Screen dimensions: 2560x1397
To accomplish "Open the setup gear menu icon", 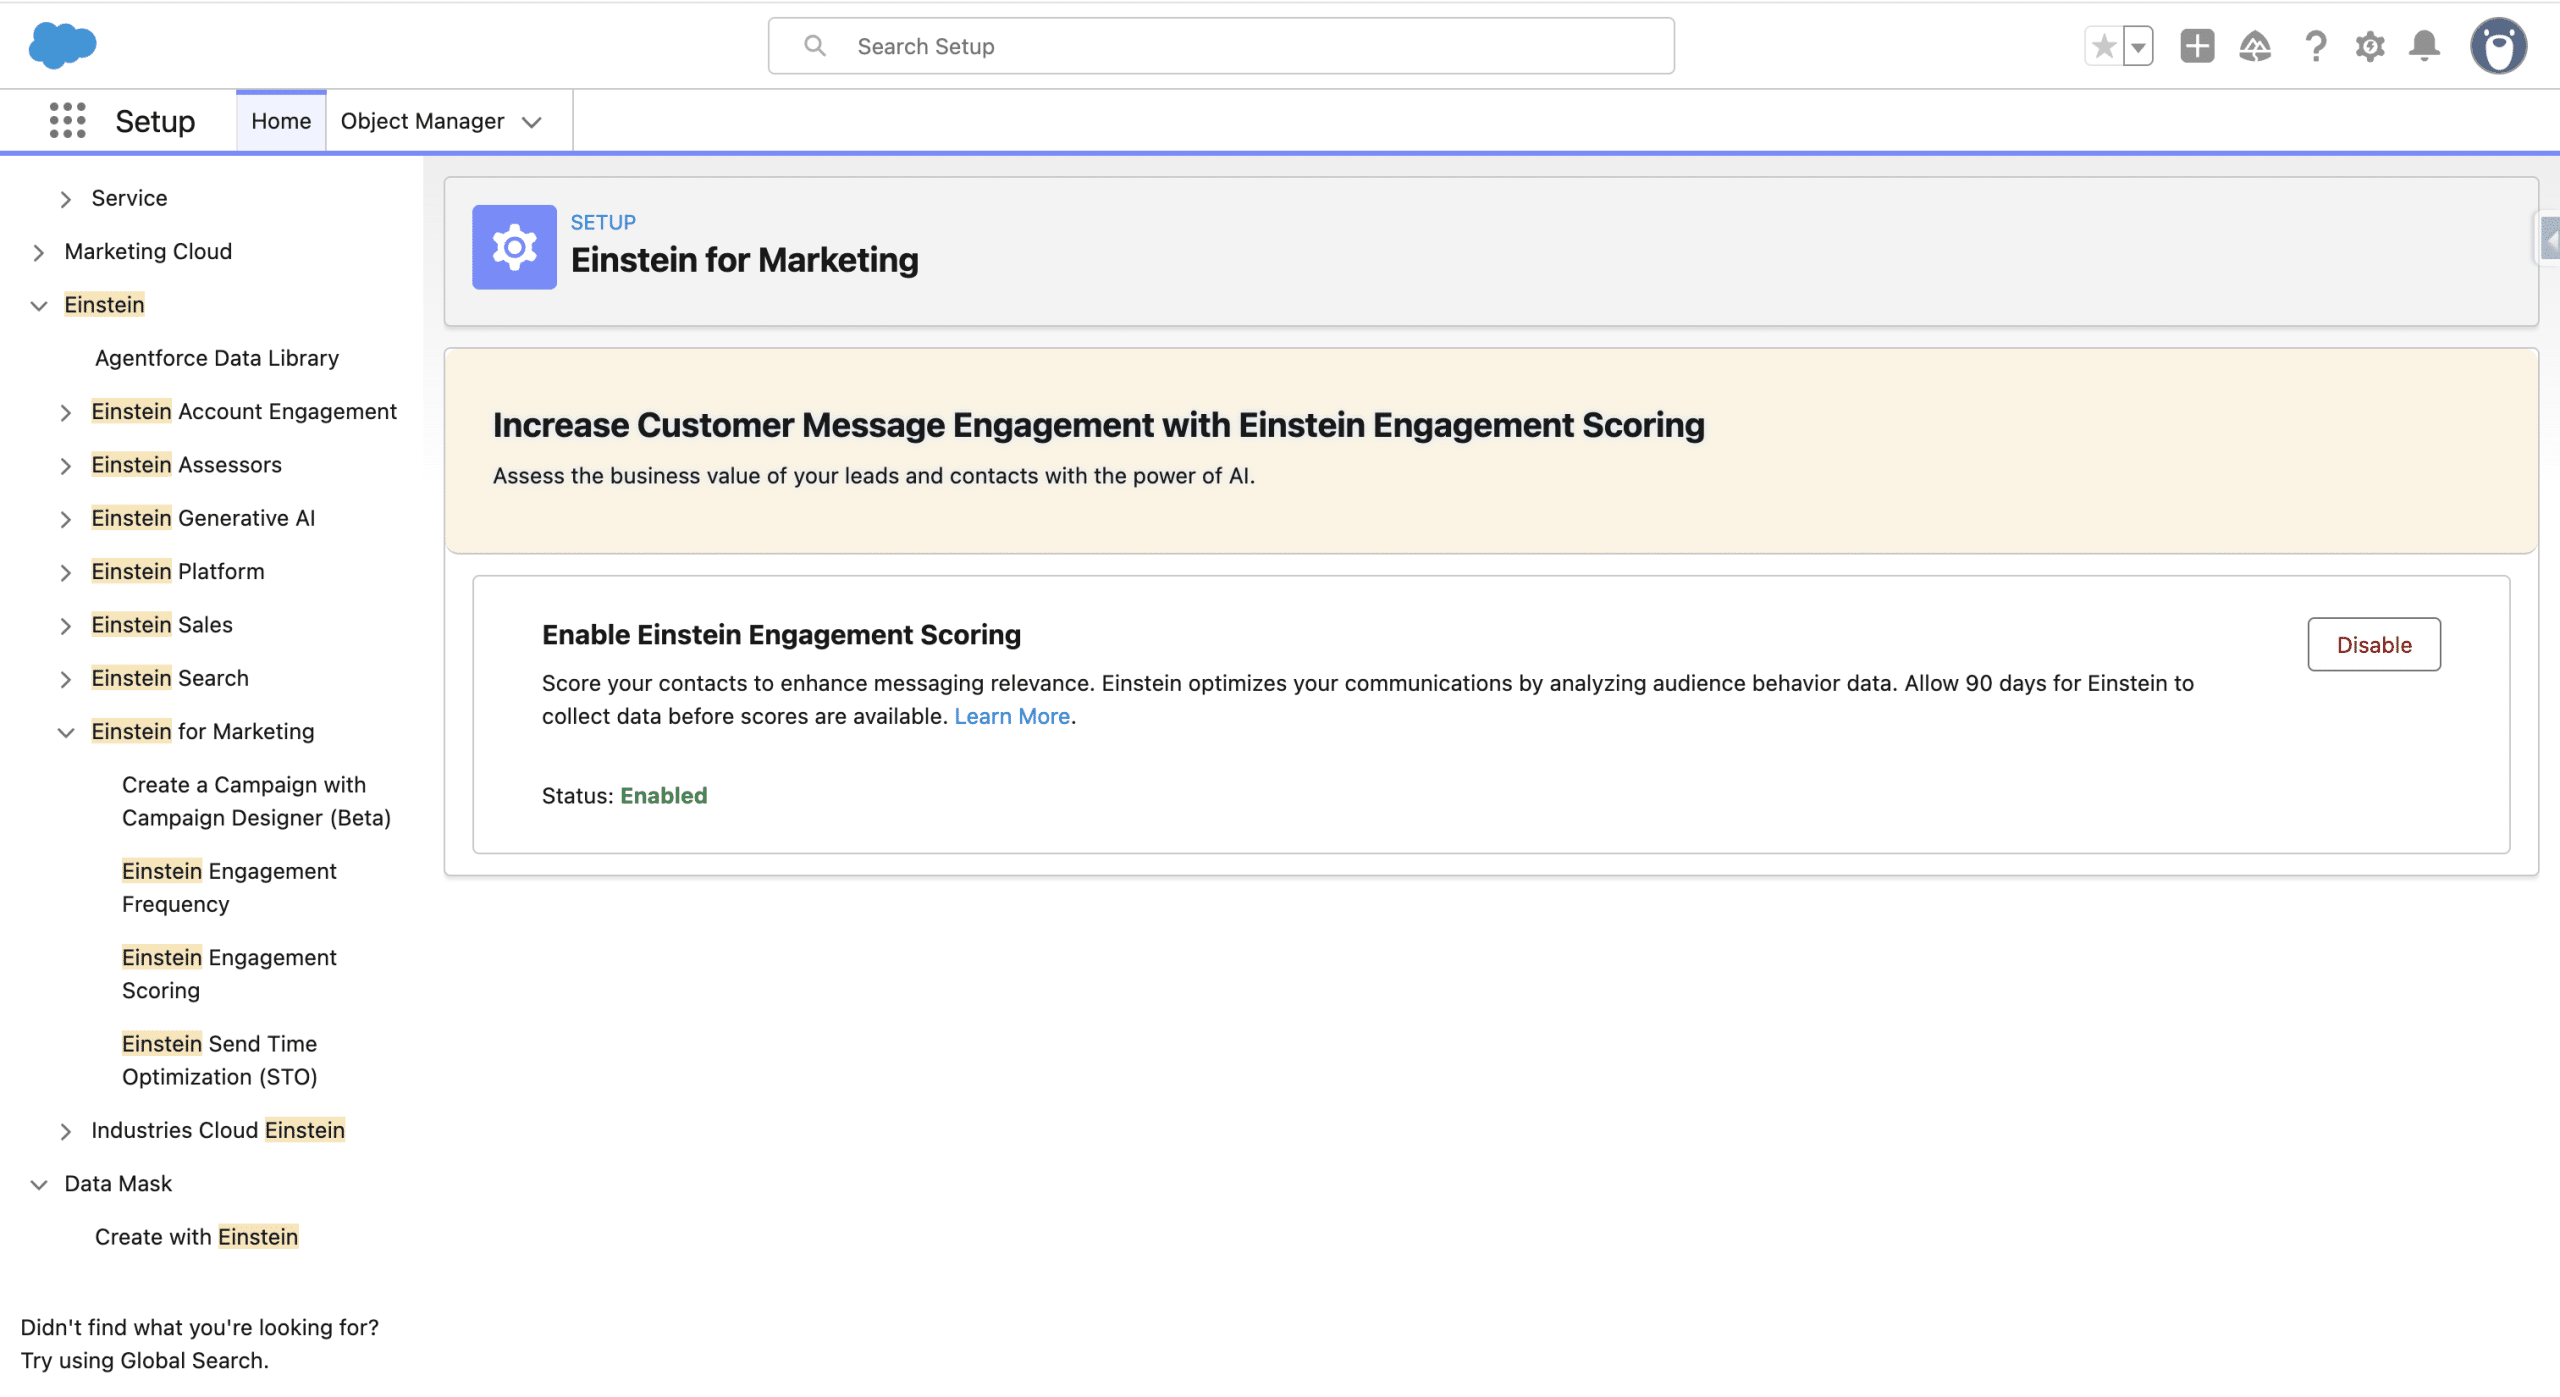I will pos(2370,46).
